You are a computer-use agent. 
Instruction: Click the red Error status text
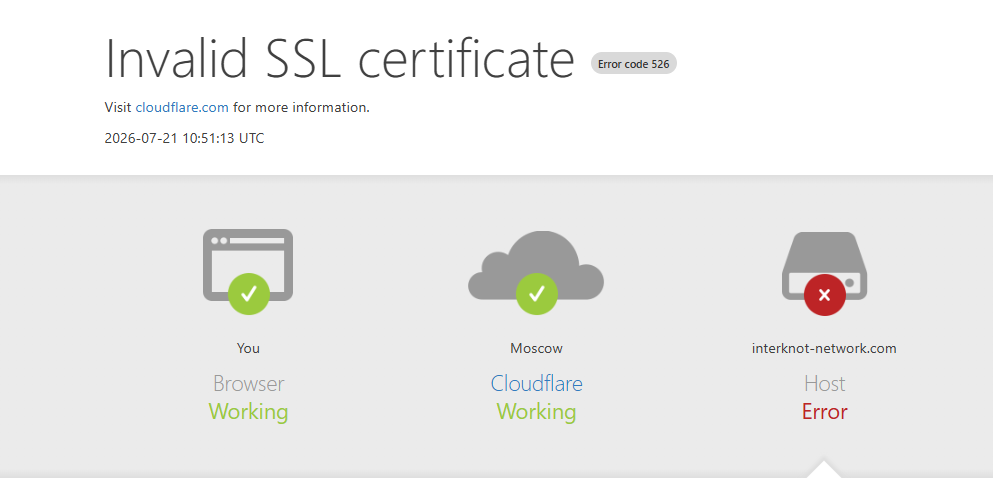pos(825,412)
